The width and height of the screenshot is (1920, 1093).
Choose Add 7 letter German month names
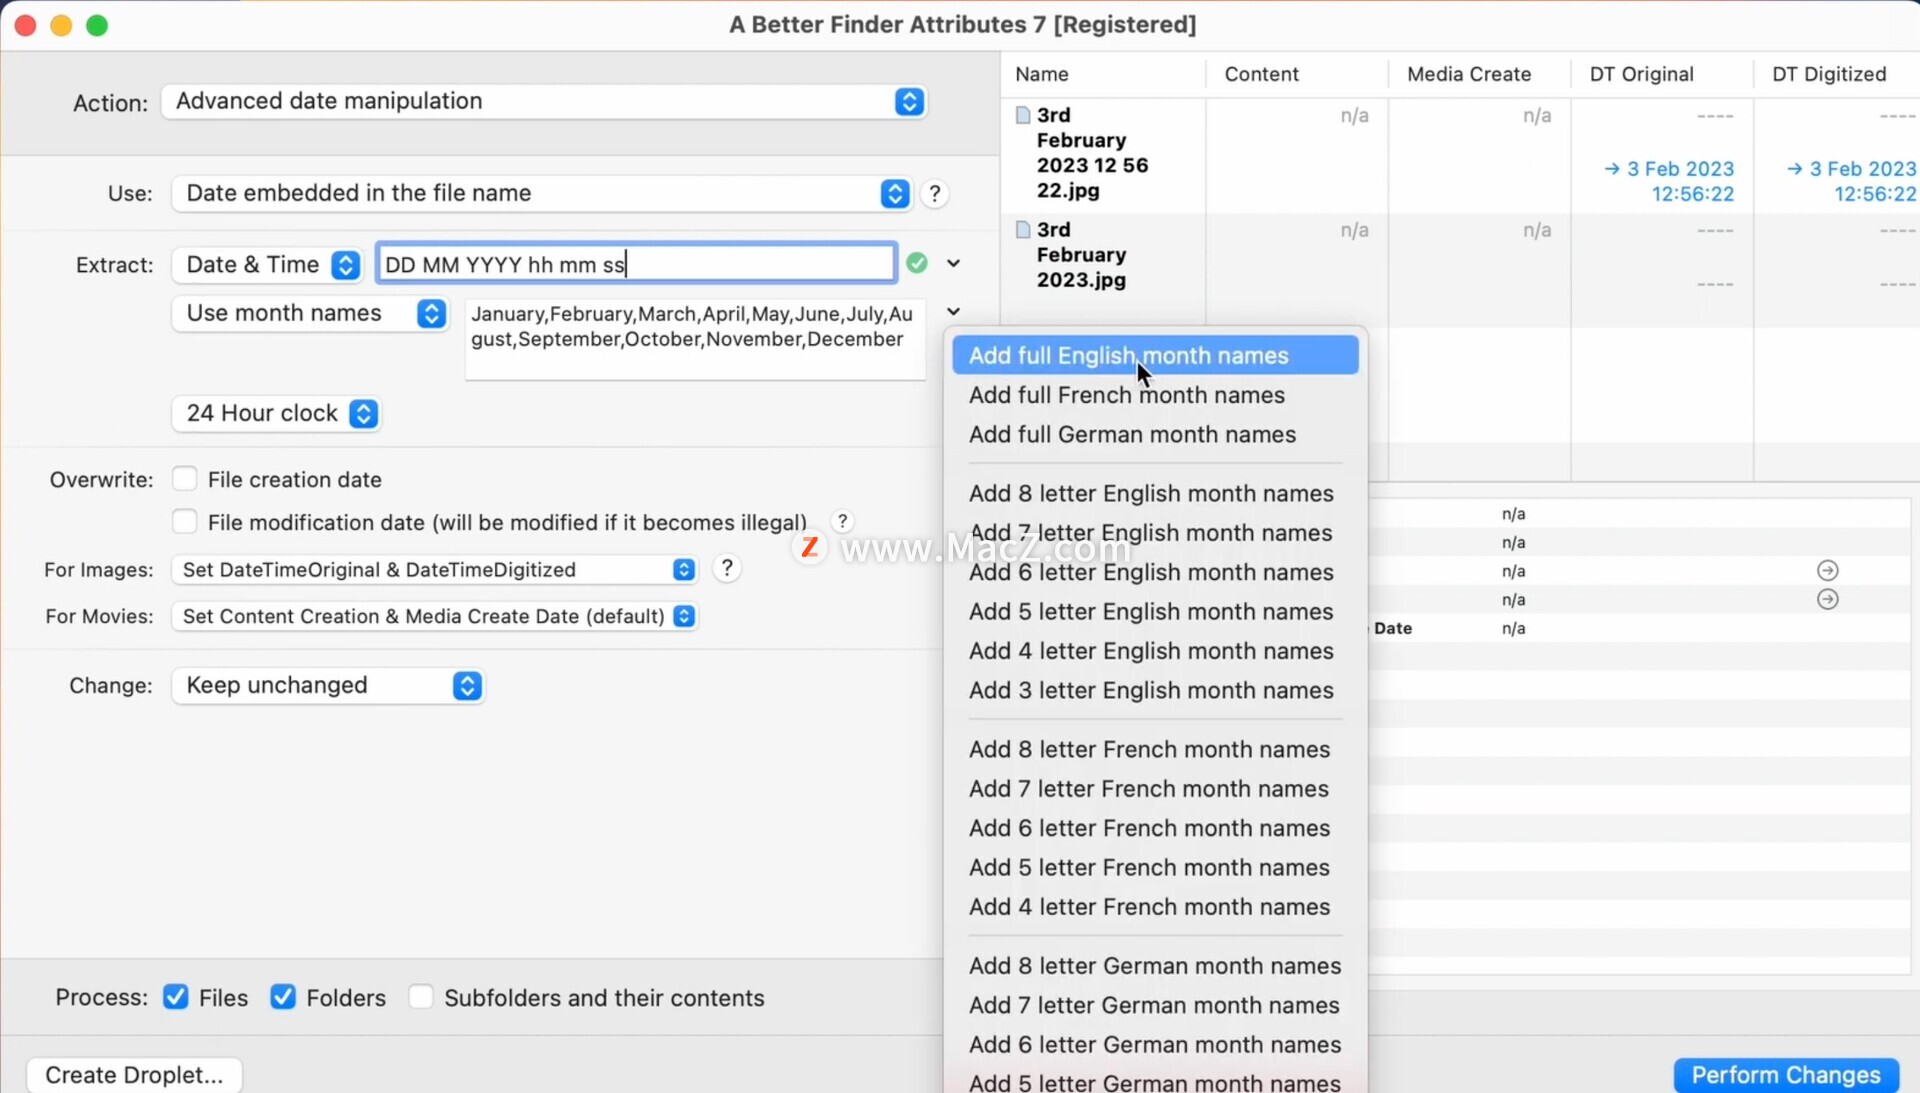pos(1155,1005)
